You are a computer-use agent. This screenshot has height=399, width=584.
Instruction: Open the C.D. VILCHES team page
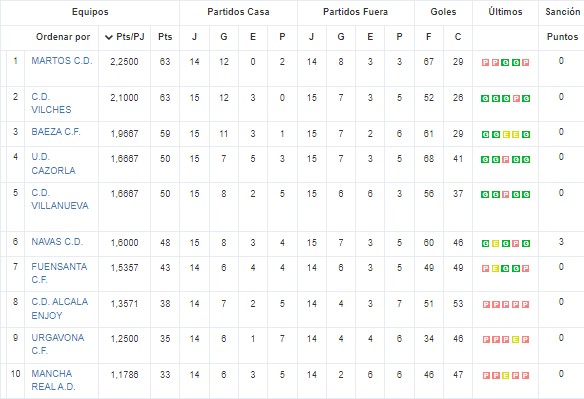click(x=51, y=103)
